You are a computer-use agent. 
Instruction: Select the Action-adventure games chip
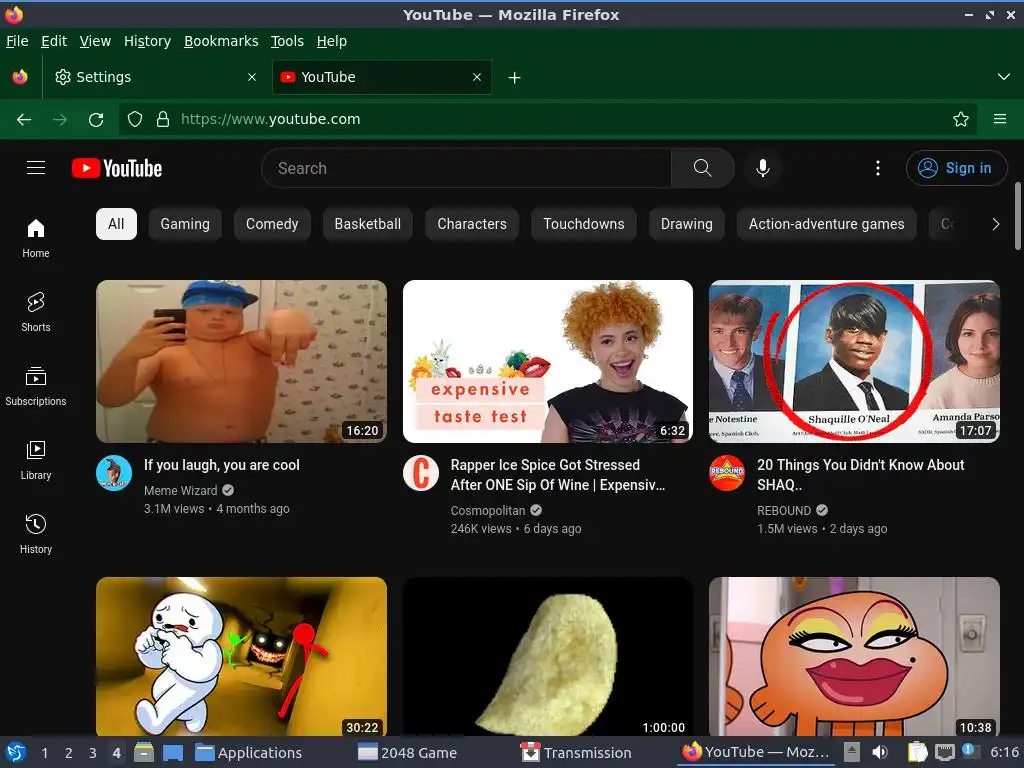point(826,224)
